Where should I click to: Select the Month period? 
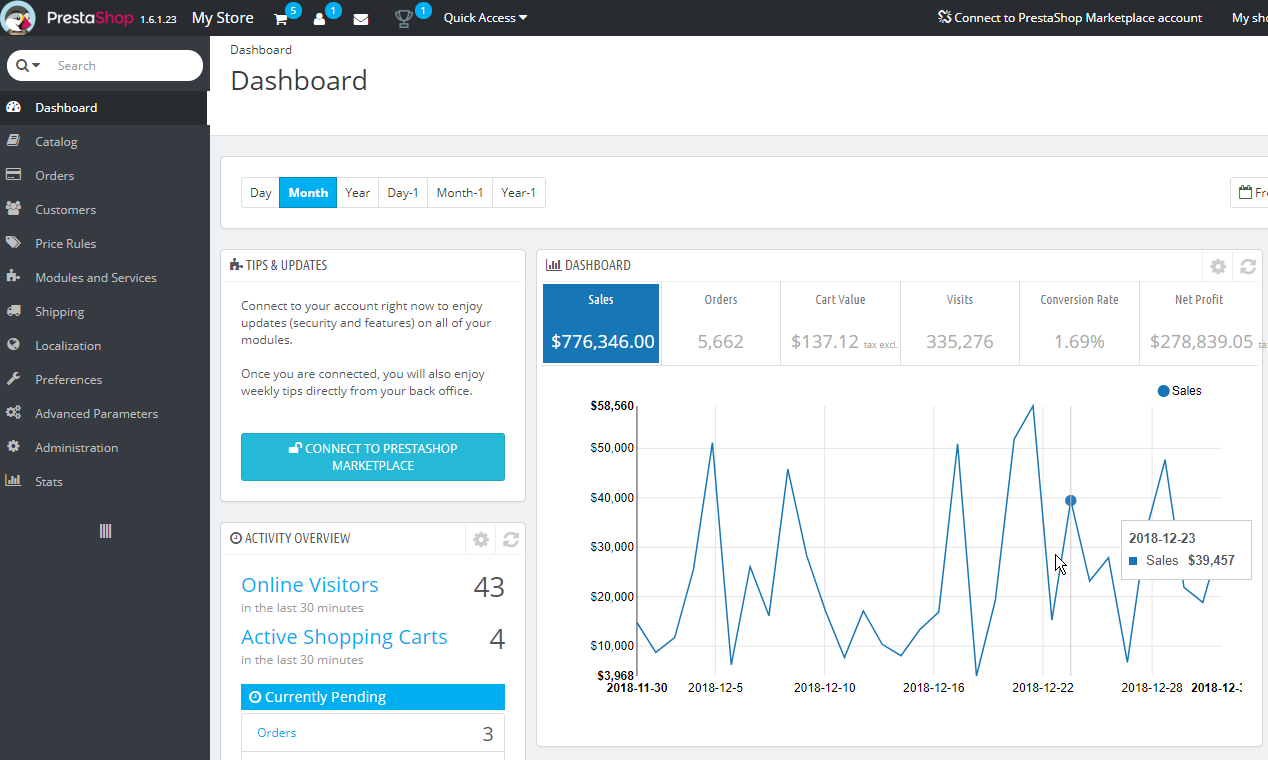point(308,193)
